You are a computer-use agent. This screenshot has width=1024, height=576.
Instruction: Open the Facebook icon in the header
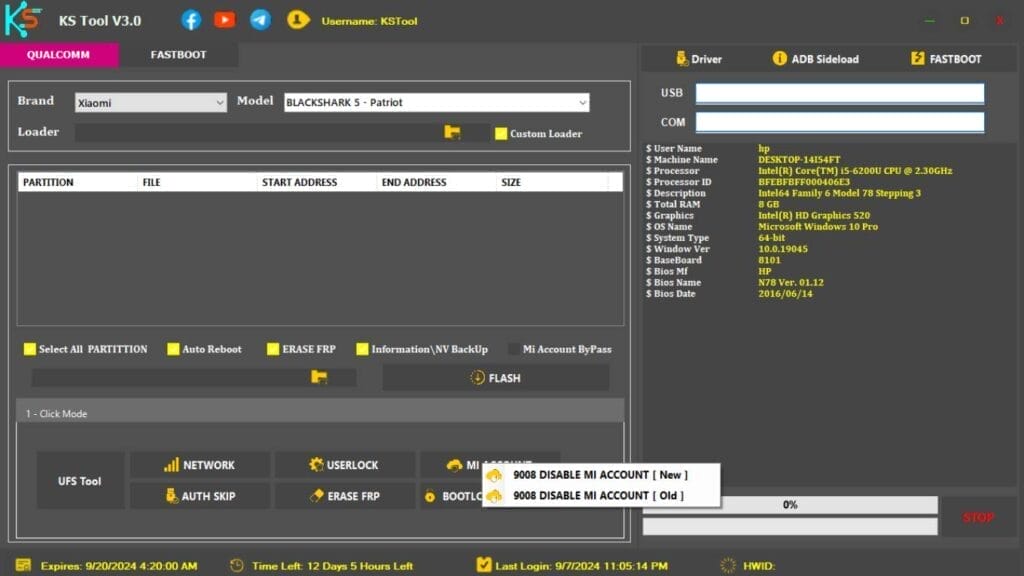(190, 19)
